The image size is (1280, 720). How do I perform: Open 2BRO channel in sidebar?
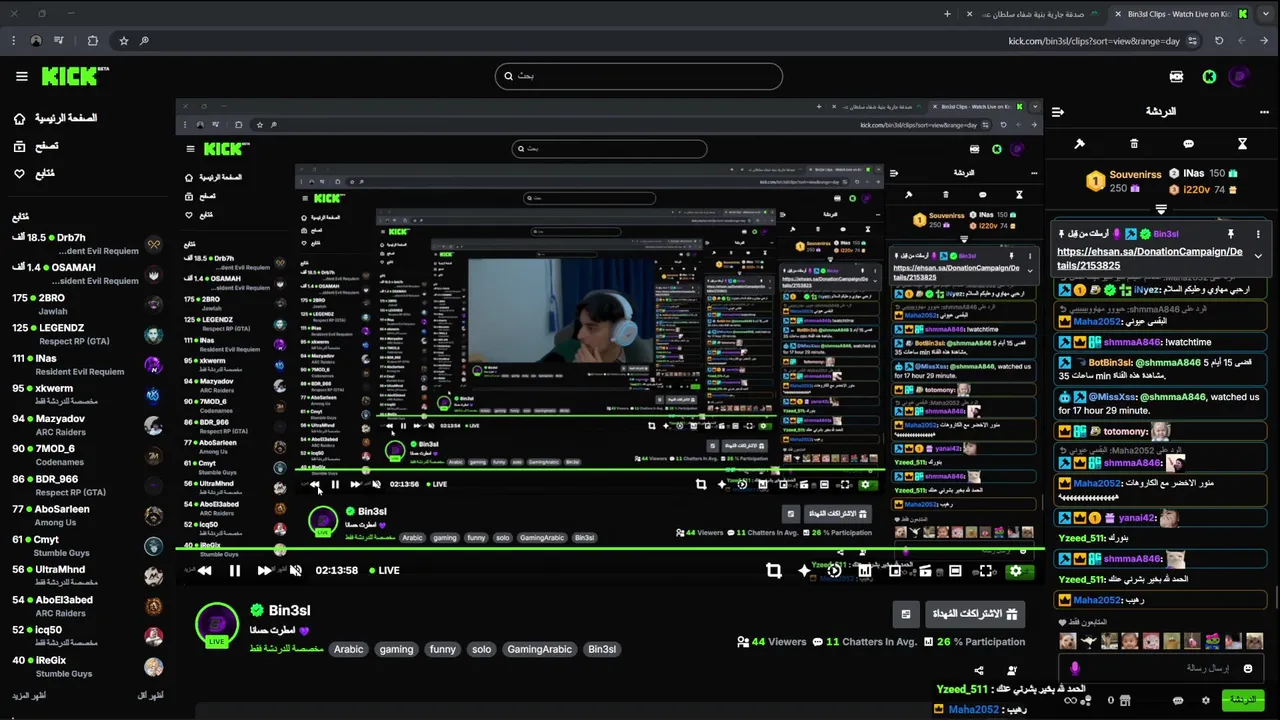(87, 304)
